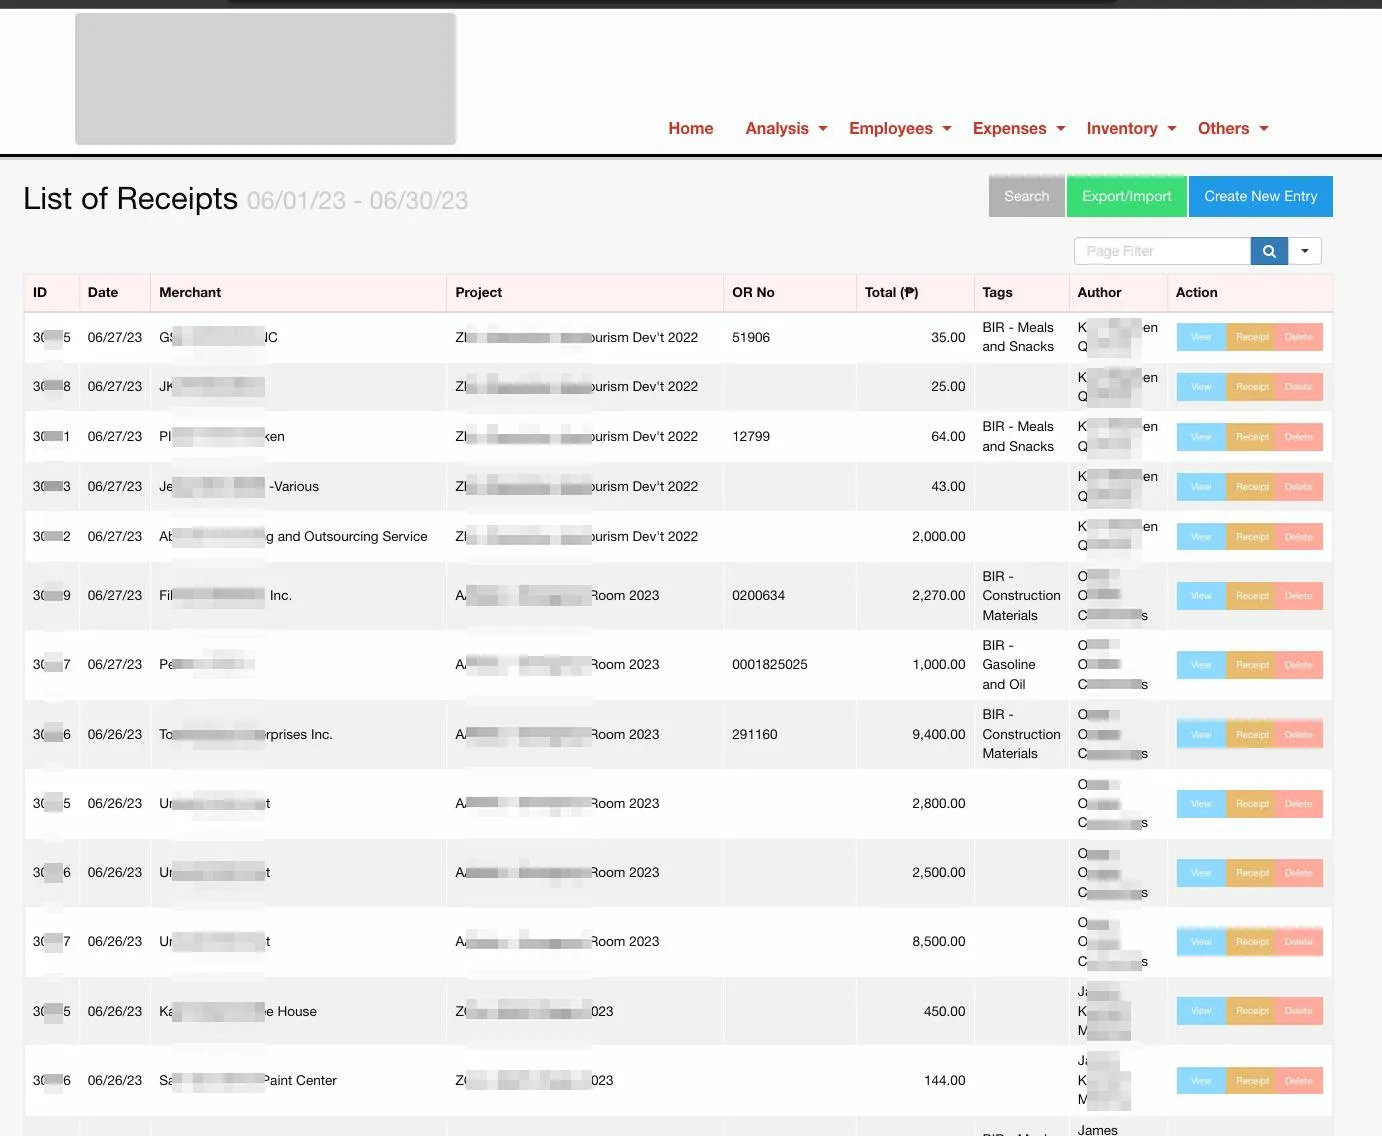Viewport: 1382px width, 1136px height.
Task: Delete the 43.00 -Various entry
Action: click(1299, 487)
